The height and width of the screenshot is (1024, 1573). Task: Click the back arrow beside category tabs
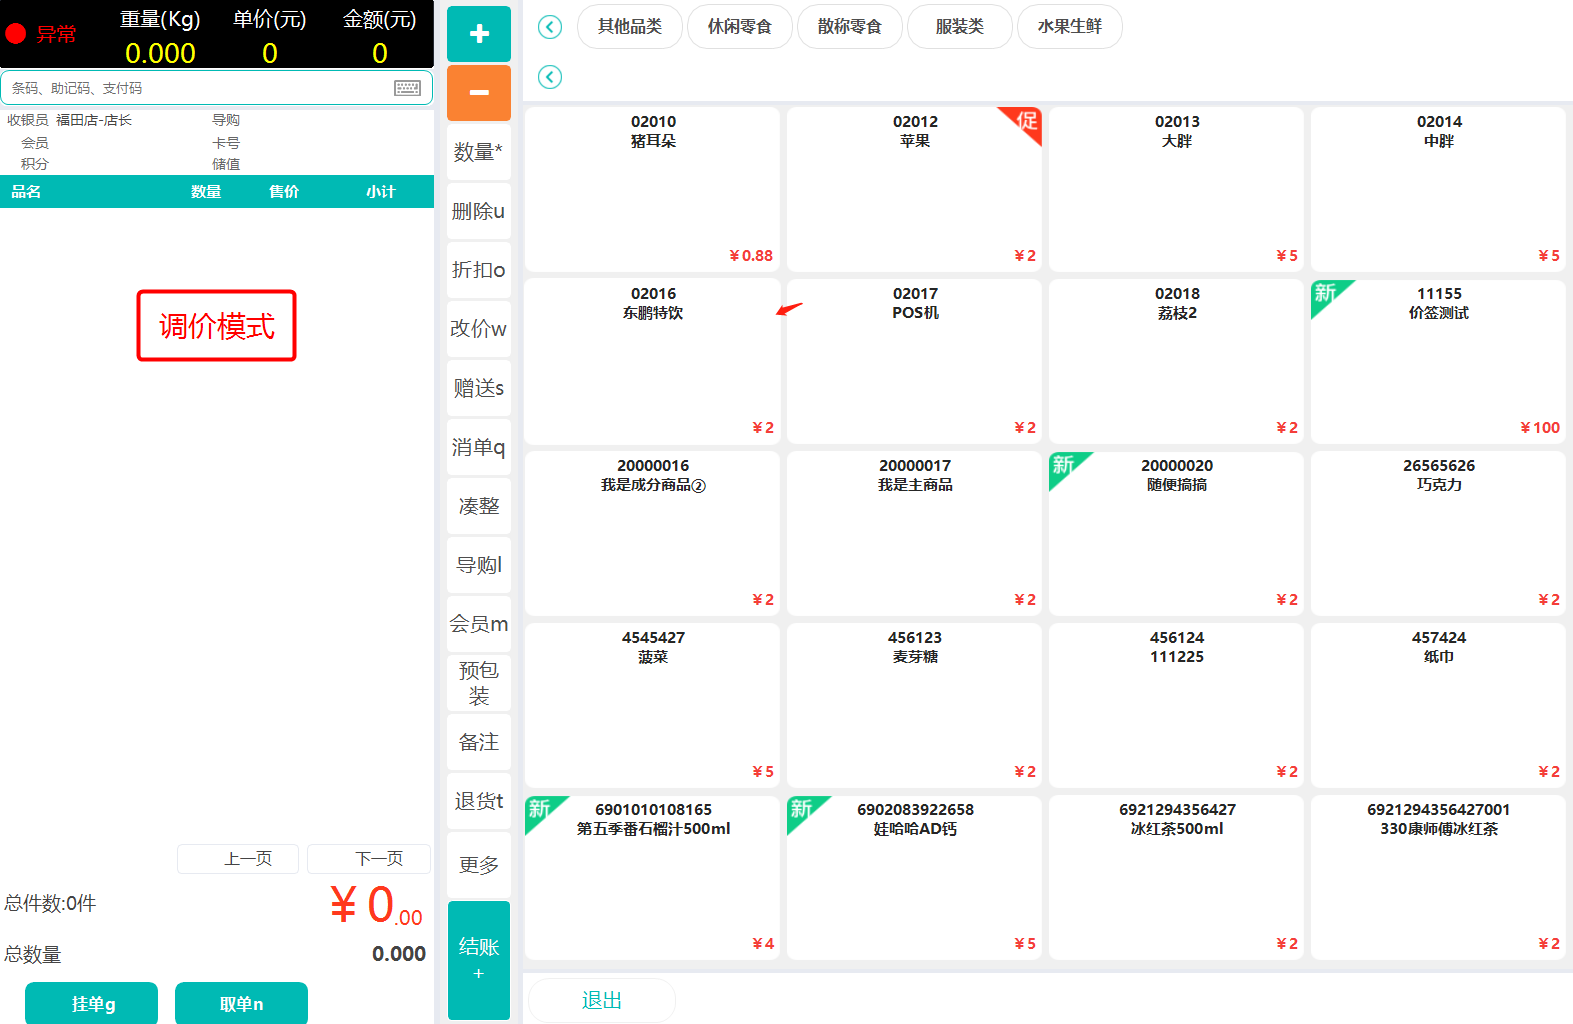(550, 27)
